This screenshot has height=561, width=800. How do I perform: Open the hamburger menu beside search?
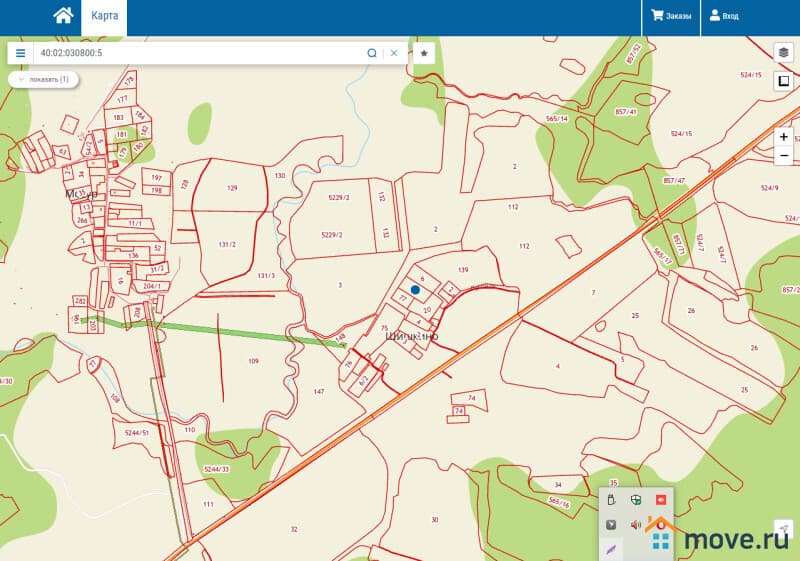click(20, 53)
